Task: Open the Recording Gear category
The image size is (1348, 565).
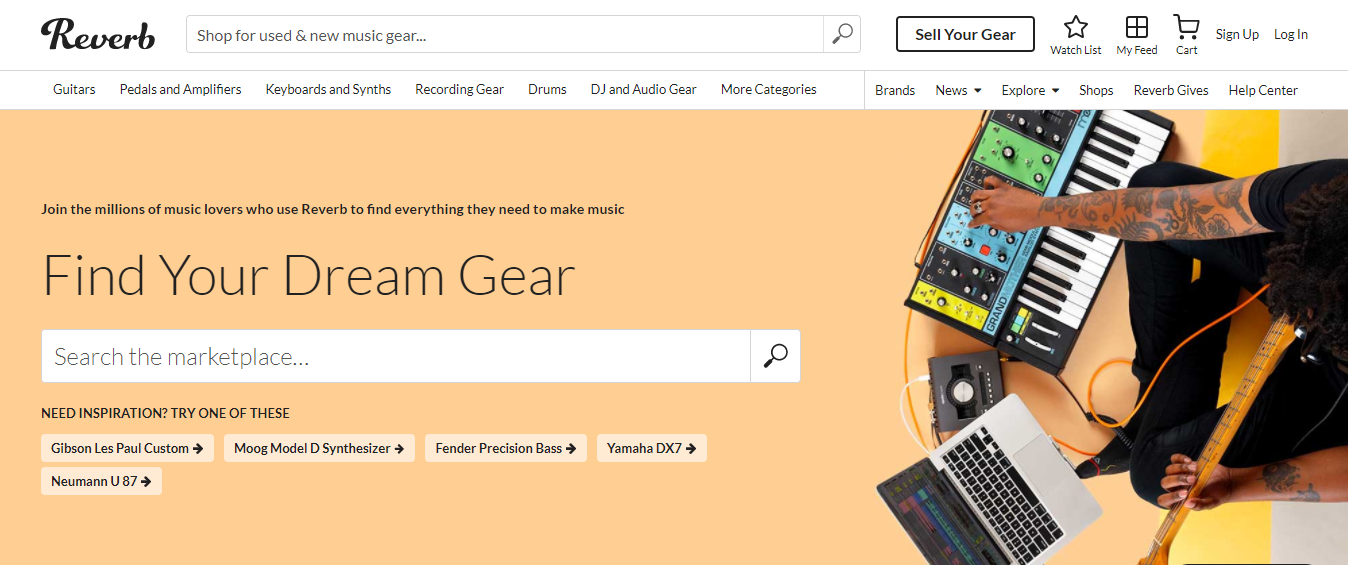Action: pyautogui.click(x=459, y=89)
